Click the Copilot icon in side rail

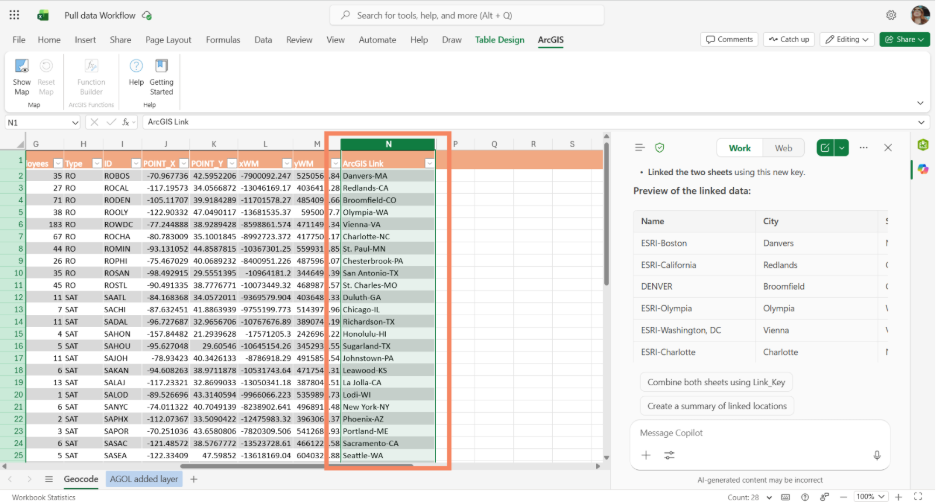point(923,170)
